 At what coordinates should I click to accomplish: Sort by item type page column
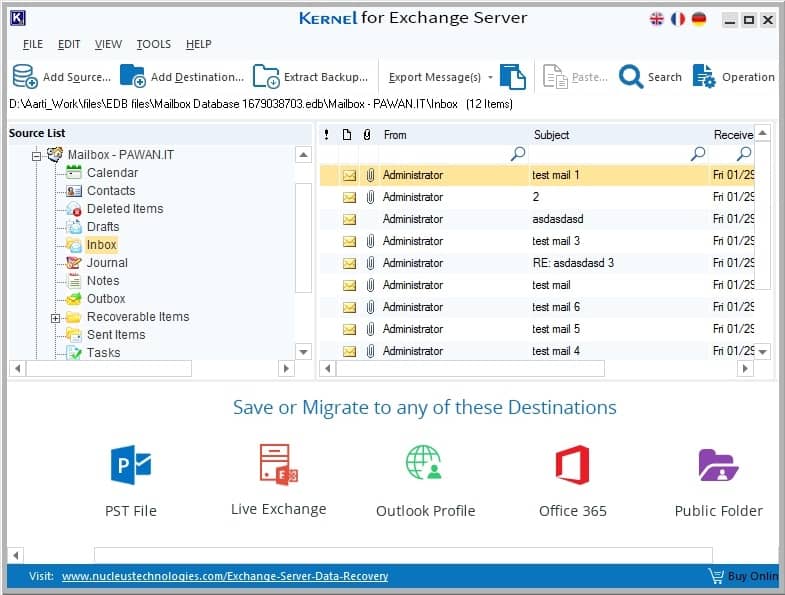click(346, 135)
